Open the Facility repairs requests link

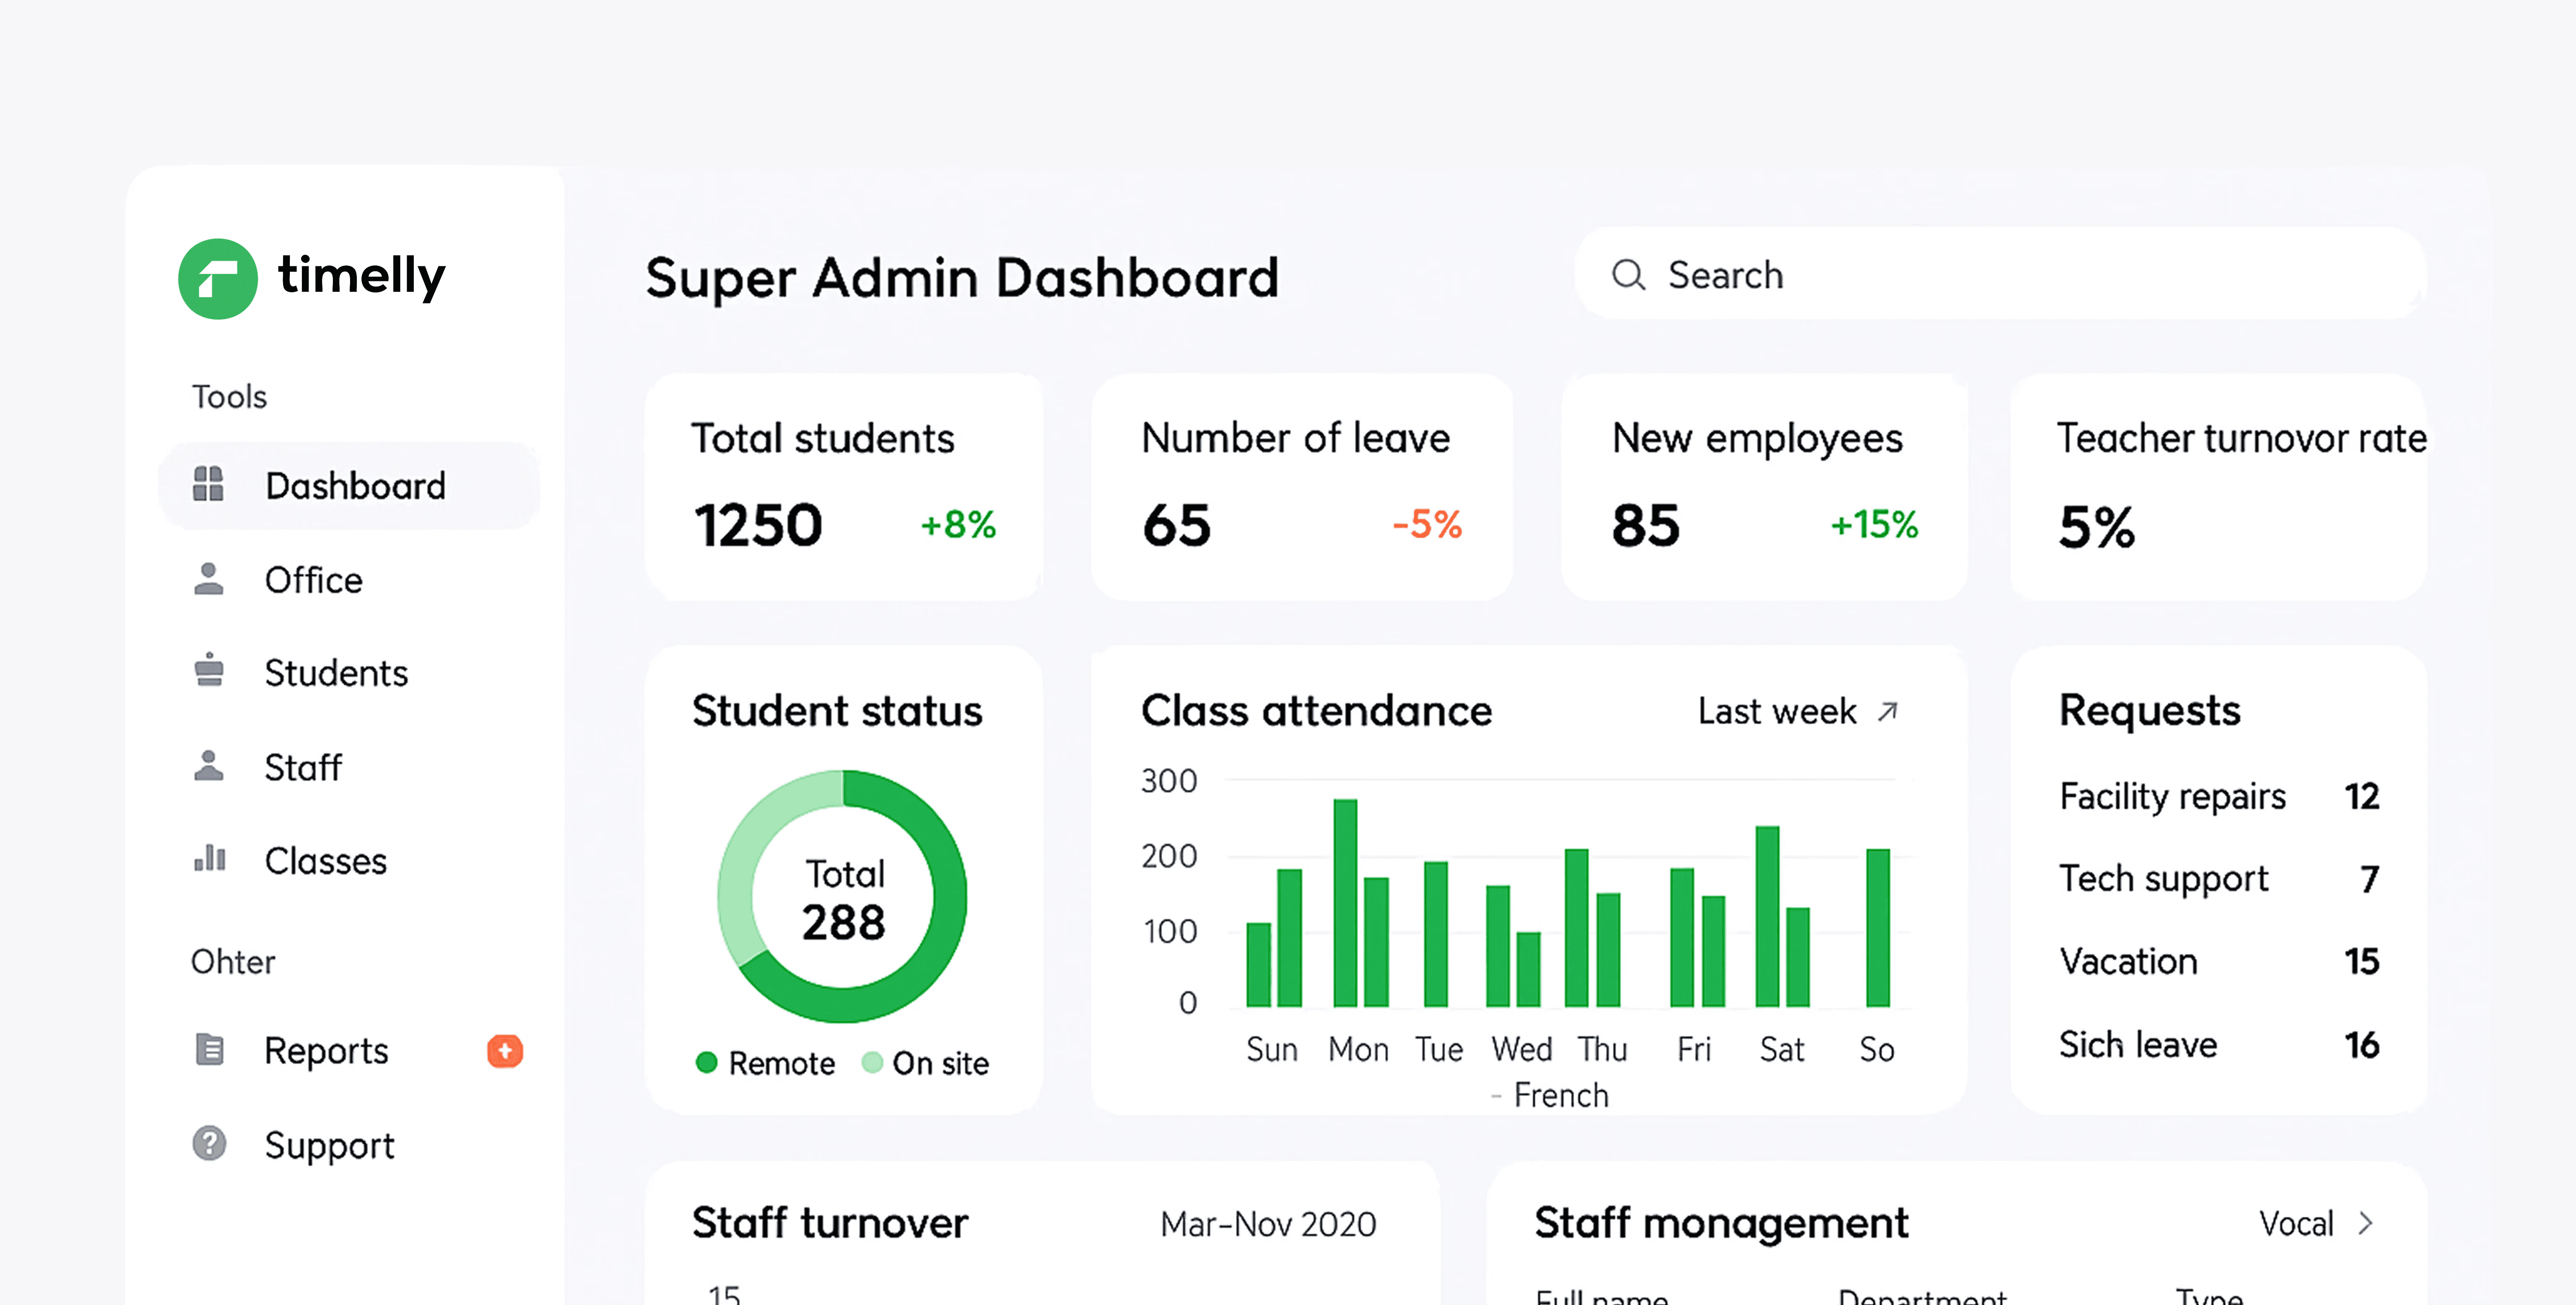tap(2172, 796)
